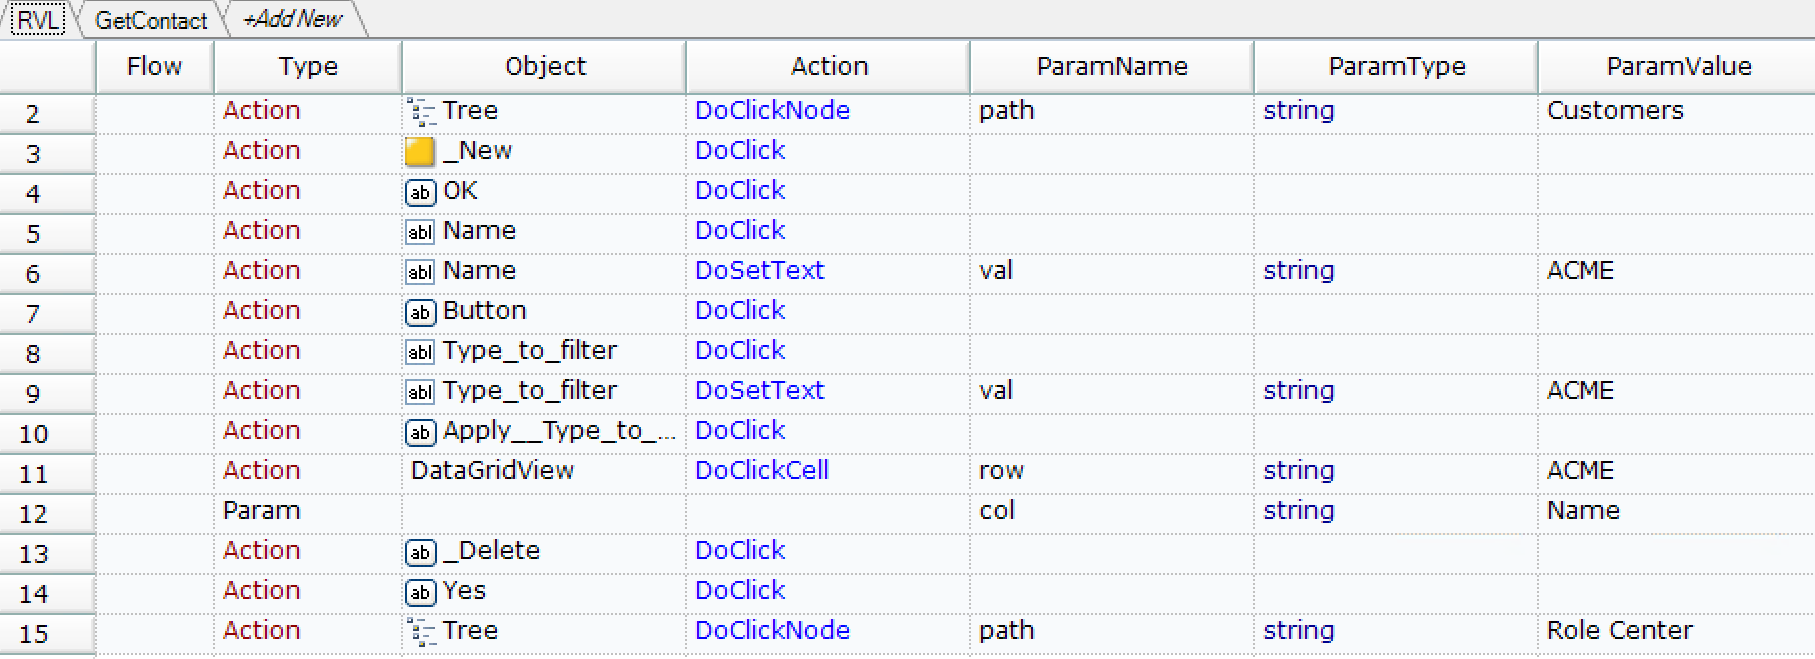1815x659 pixels.
Task: Click the DoClickCell action in row 11
Action: pos(761,471)
